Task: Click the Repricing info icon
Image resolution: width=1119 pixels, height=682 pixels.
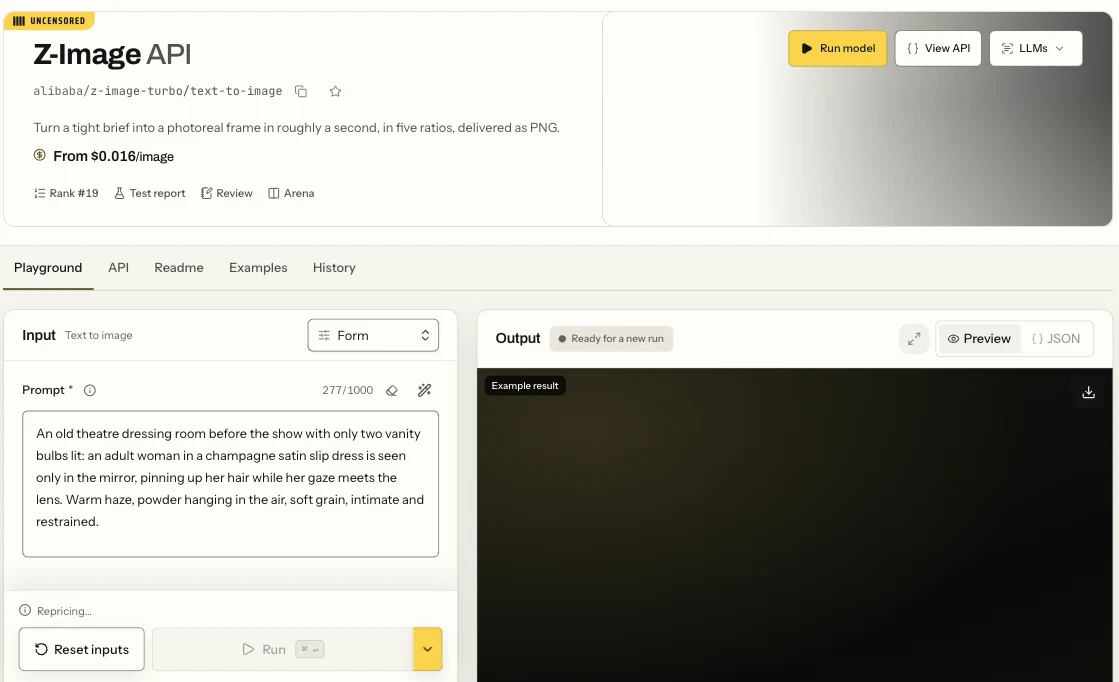Action: coord(25,611)
